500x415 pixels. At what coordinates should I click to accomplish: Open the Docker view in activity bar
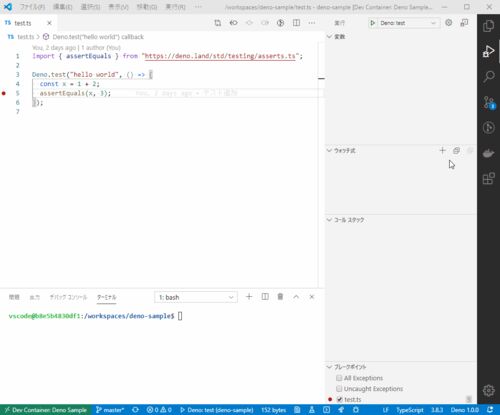[488, 153]
